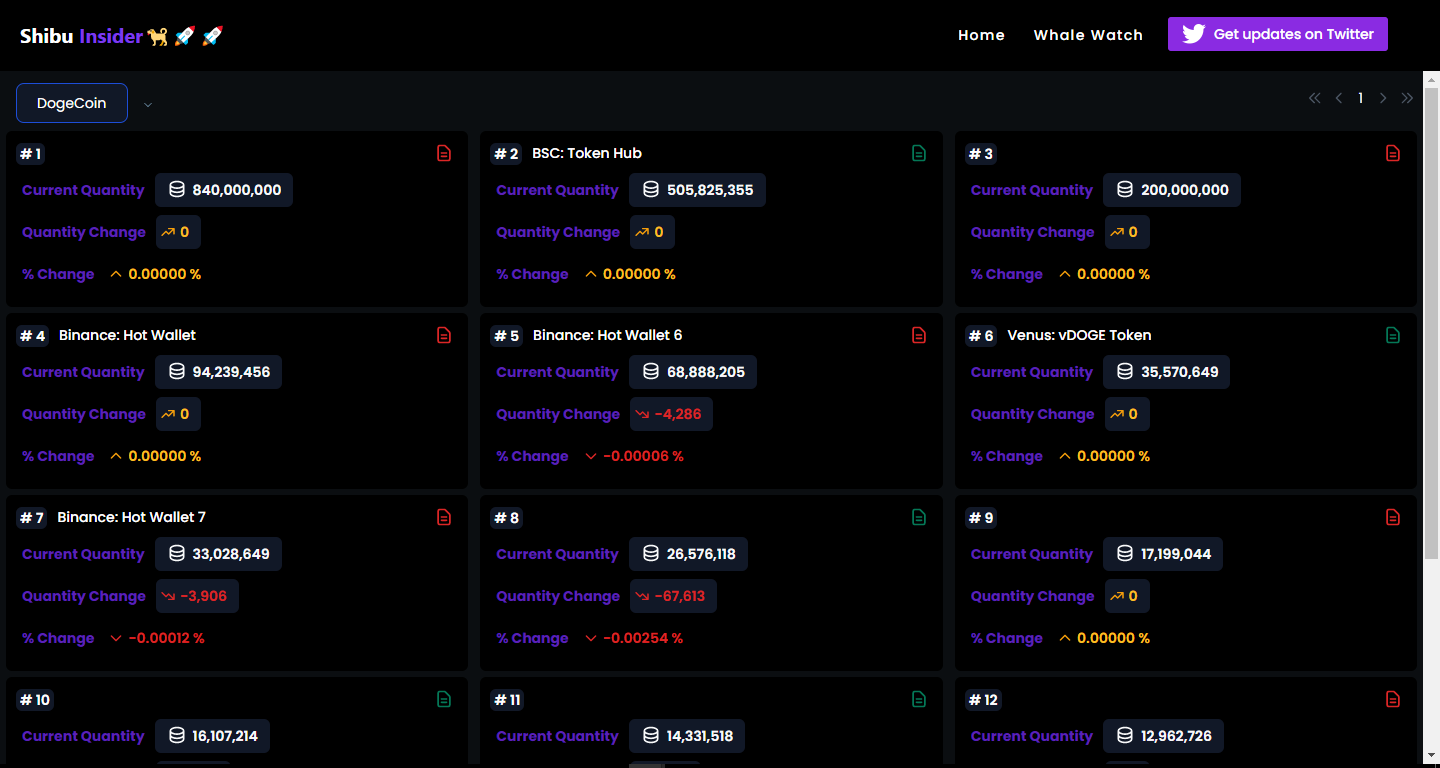1440x768 pixels.
Task: Expand the chevron next to DogeCoin
Action: 148,104
